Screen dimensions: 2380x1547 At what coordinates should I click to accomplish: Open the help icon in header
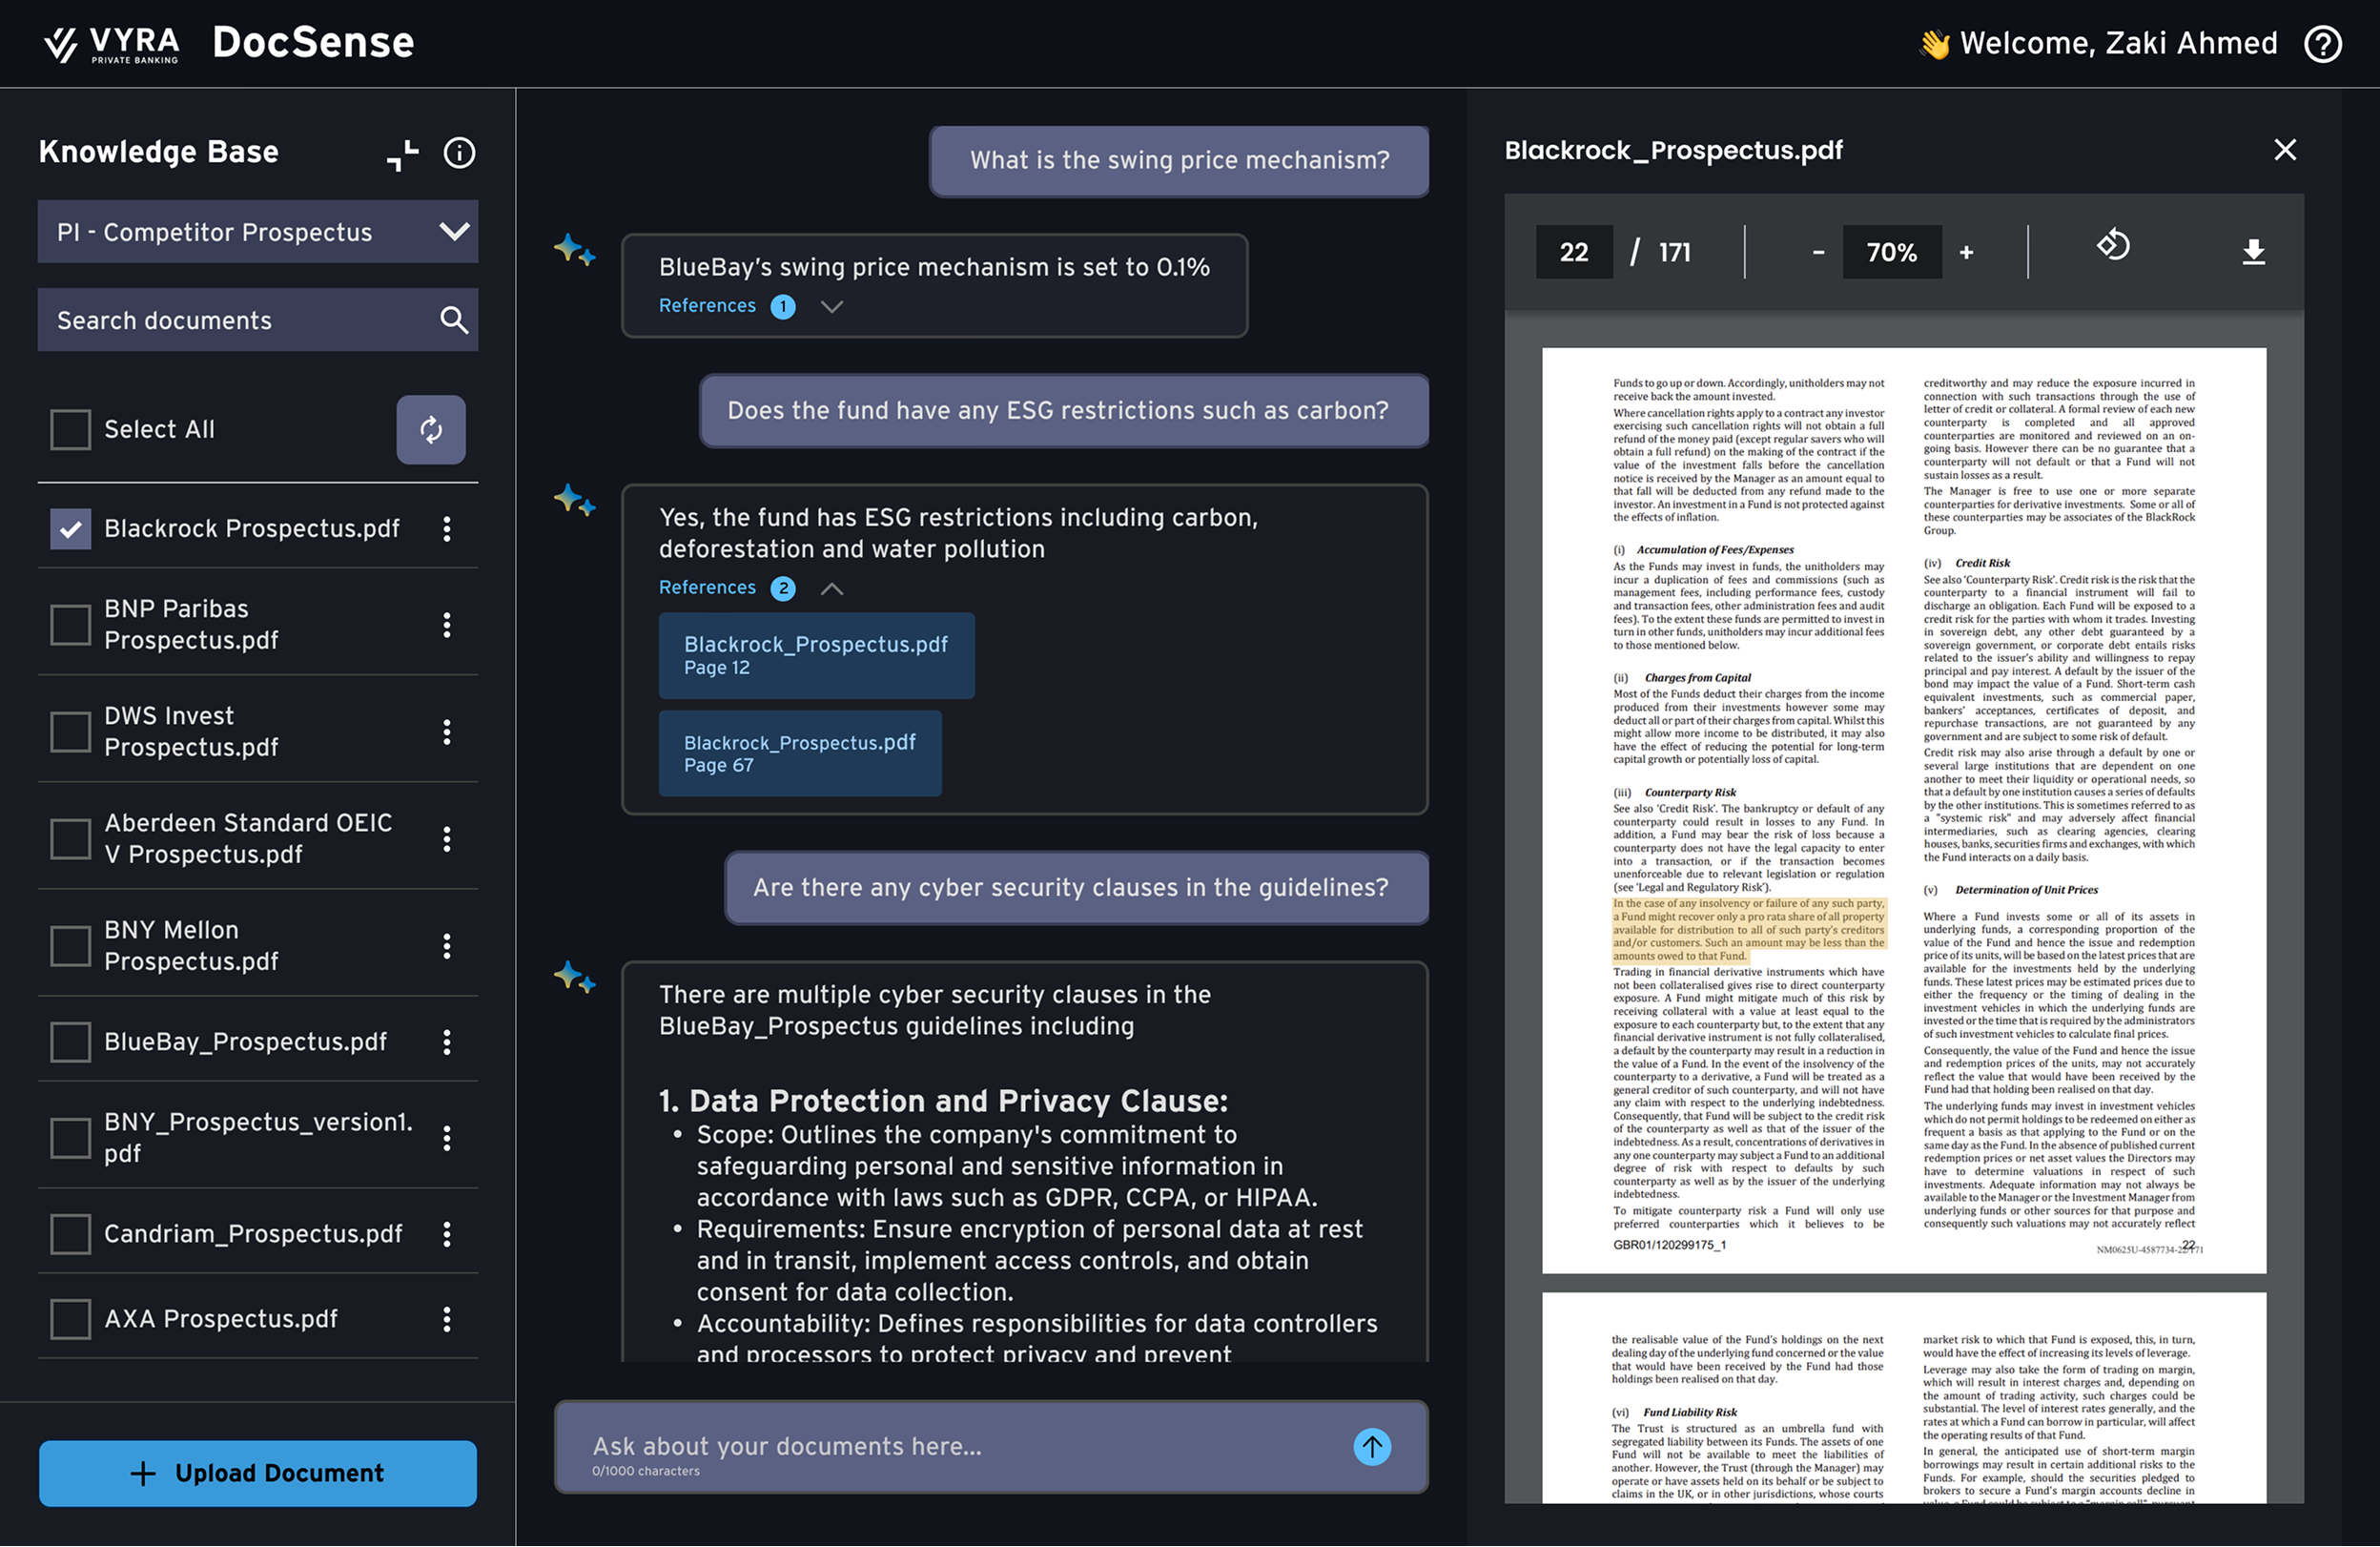click(x=2323, y=44)
